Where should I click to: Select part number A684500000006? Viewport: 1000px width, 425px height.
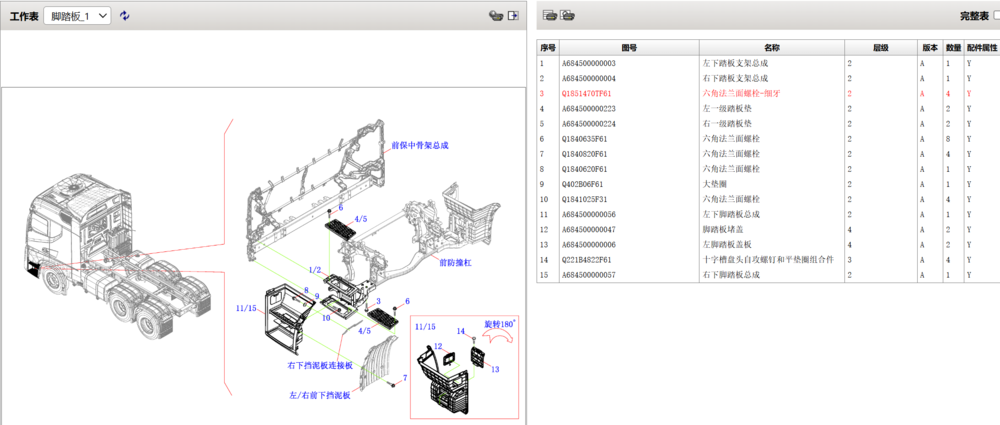point(589,244)
